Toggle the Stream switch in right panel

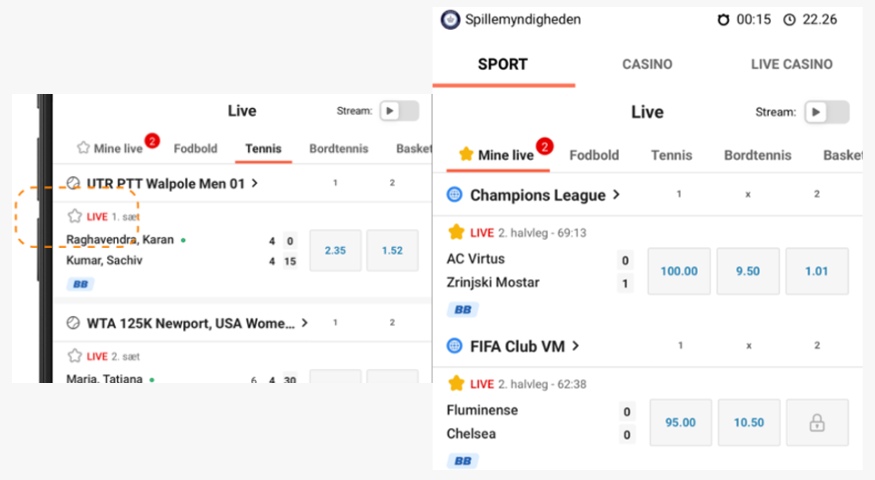[x=827, y=112]
